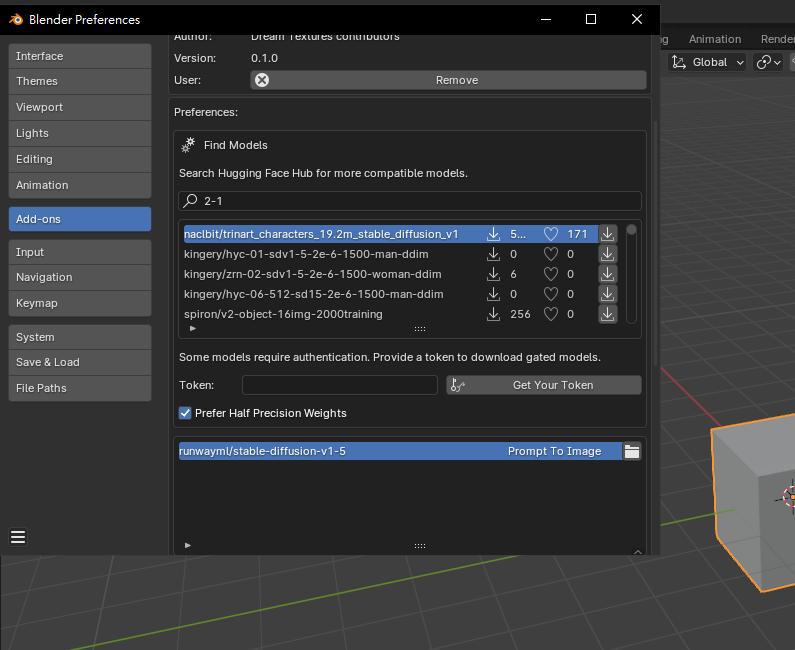Open the Global orientation dropdown
795x650 pixels.
click(x=708, y=62)
